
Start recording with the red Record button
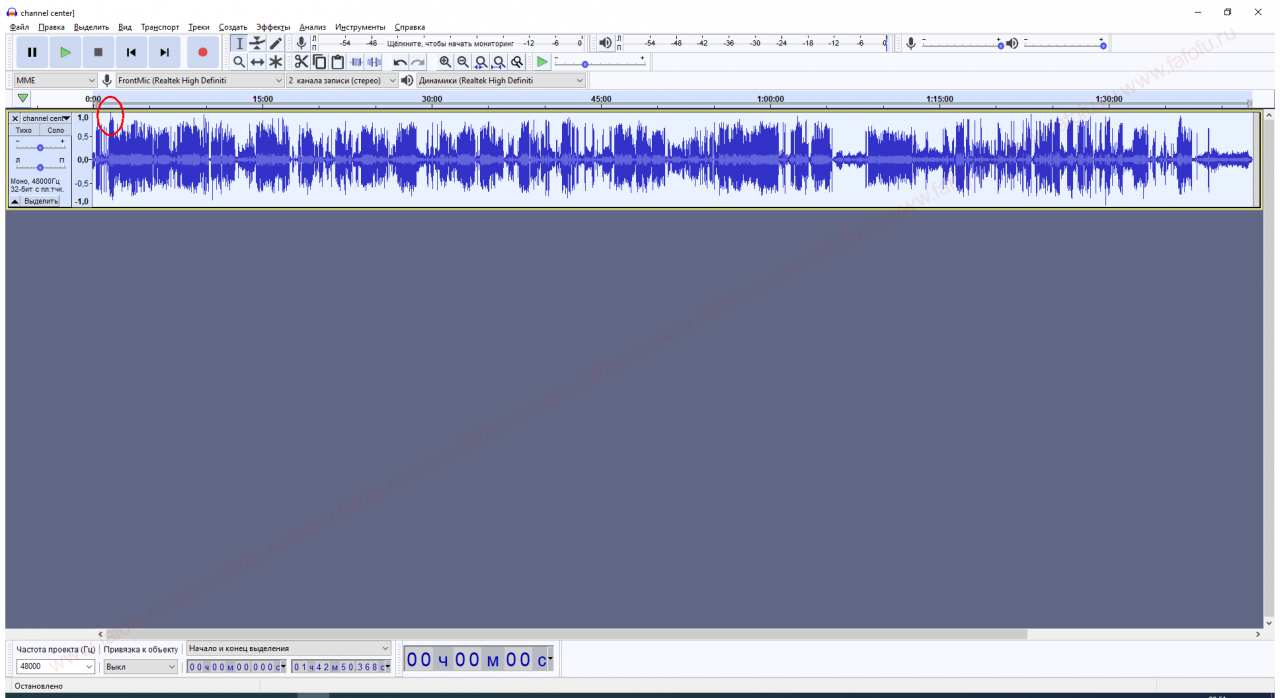point(203,52)
